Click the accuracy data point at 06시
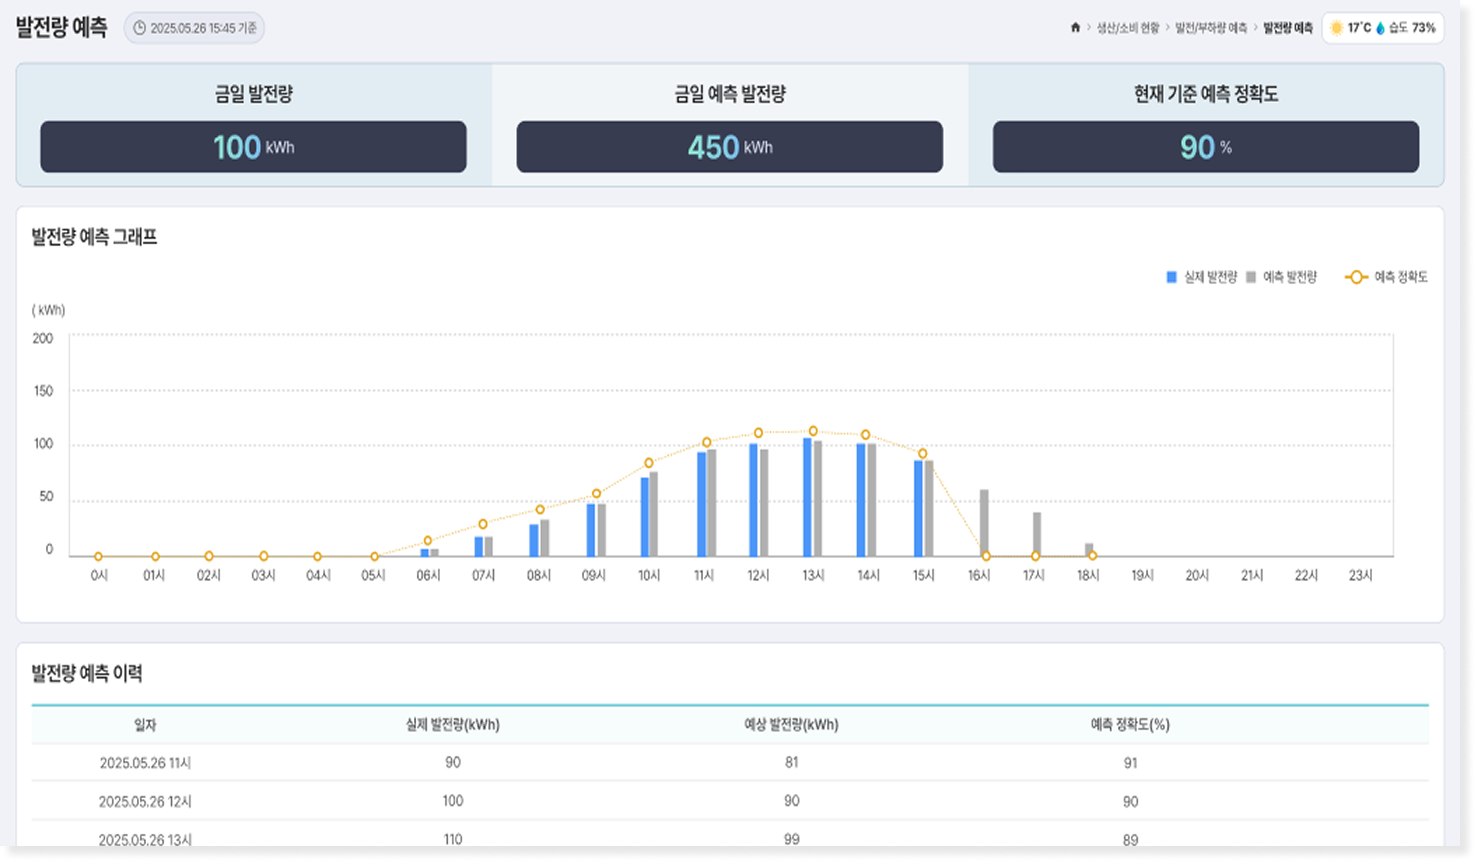Viewport: 1476px width, 862px height. (428, 541)
